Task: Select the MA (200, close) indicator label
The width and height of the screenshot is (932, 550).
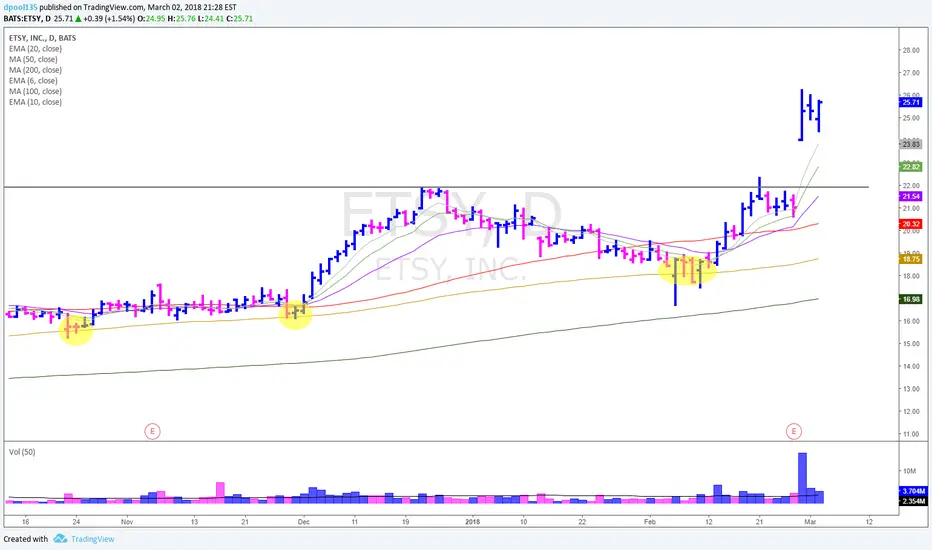Action: pos(35,70)
